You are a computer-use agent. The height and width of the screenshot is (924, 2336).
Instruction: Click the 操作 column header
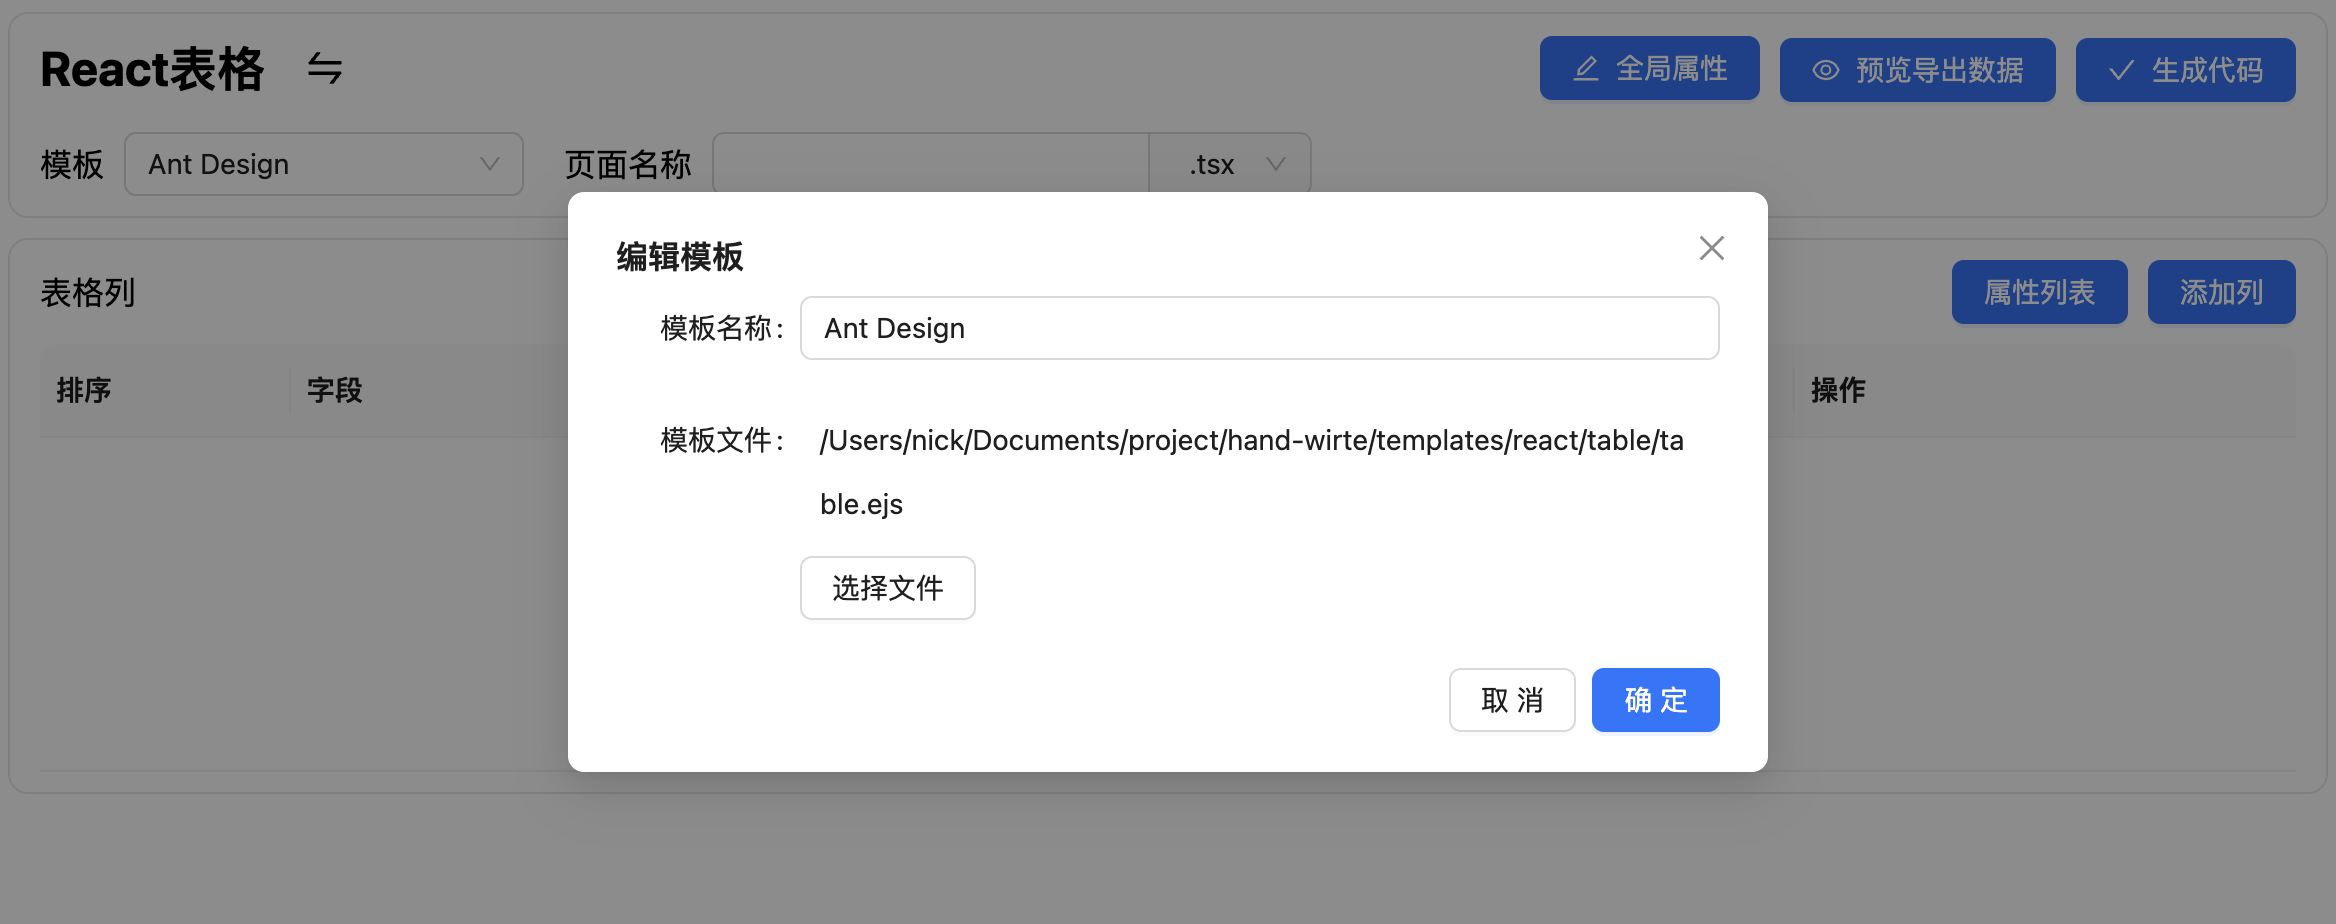click(1838, 390)
